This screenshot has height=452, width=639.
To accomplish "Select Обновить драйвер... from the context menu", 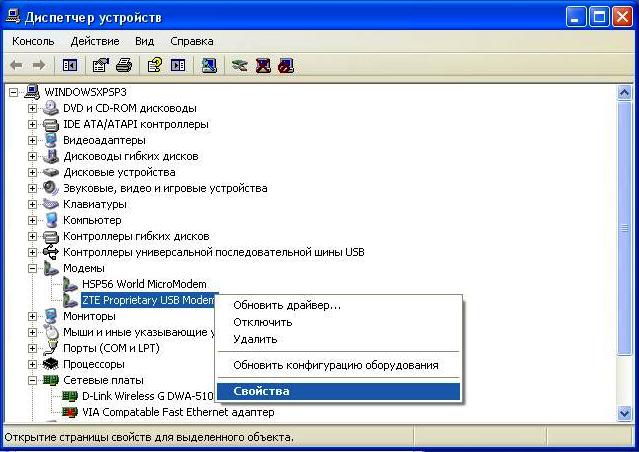I will coord(286,305).
